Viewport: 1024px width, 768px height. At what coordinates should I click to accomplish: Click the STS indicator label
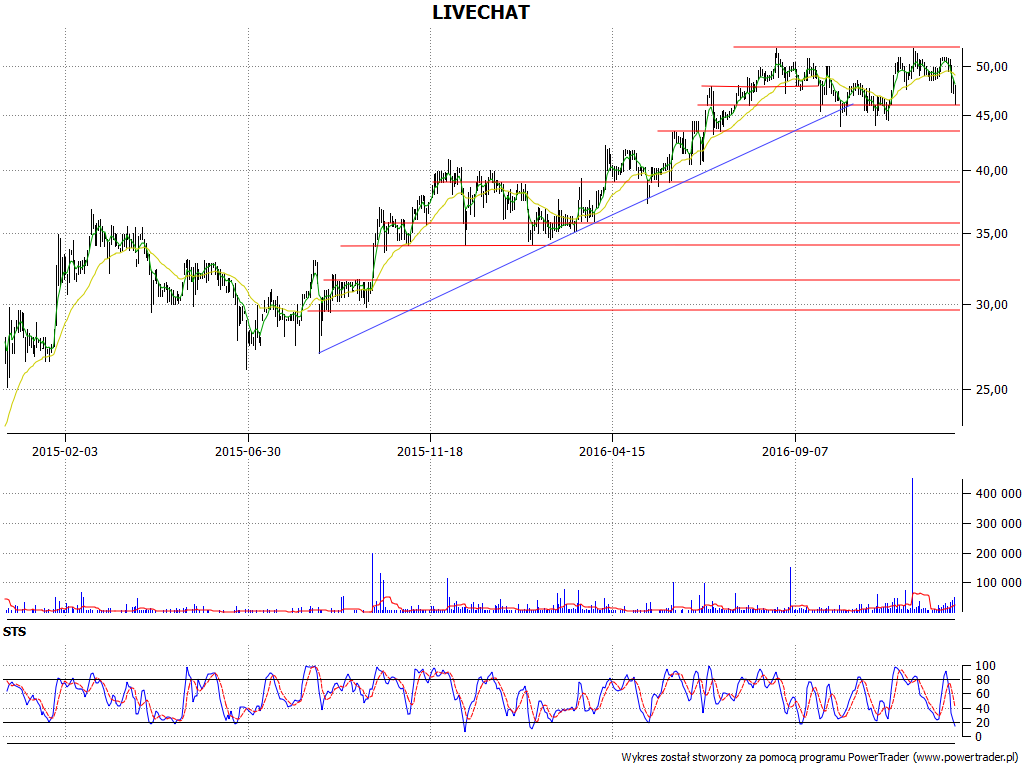point(14,632)
